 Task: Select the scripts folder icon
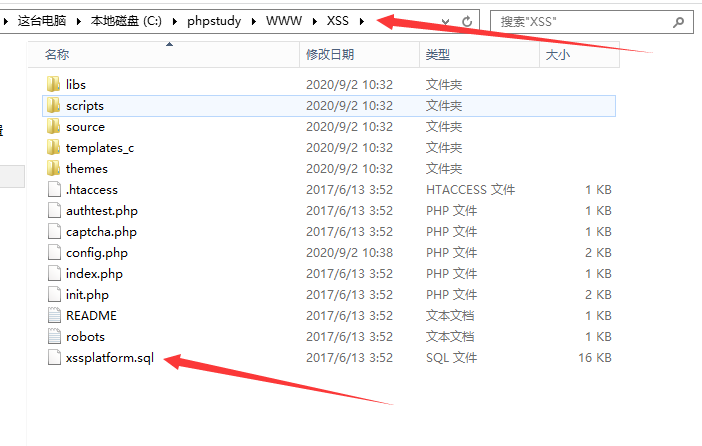click(x=54, y=106)
